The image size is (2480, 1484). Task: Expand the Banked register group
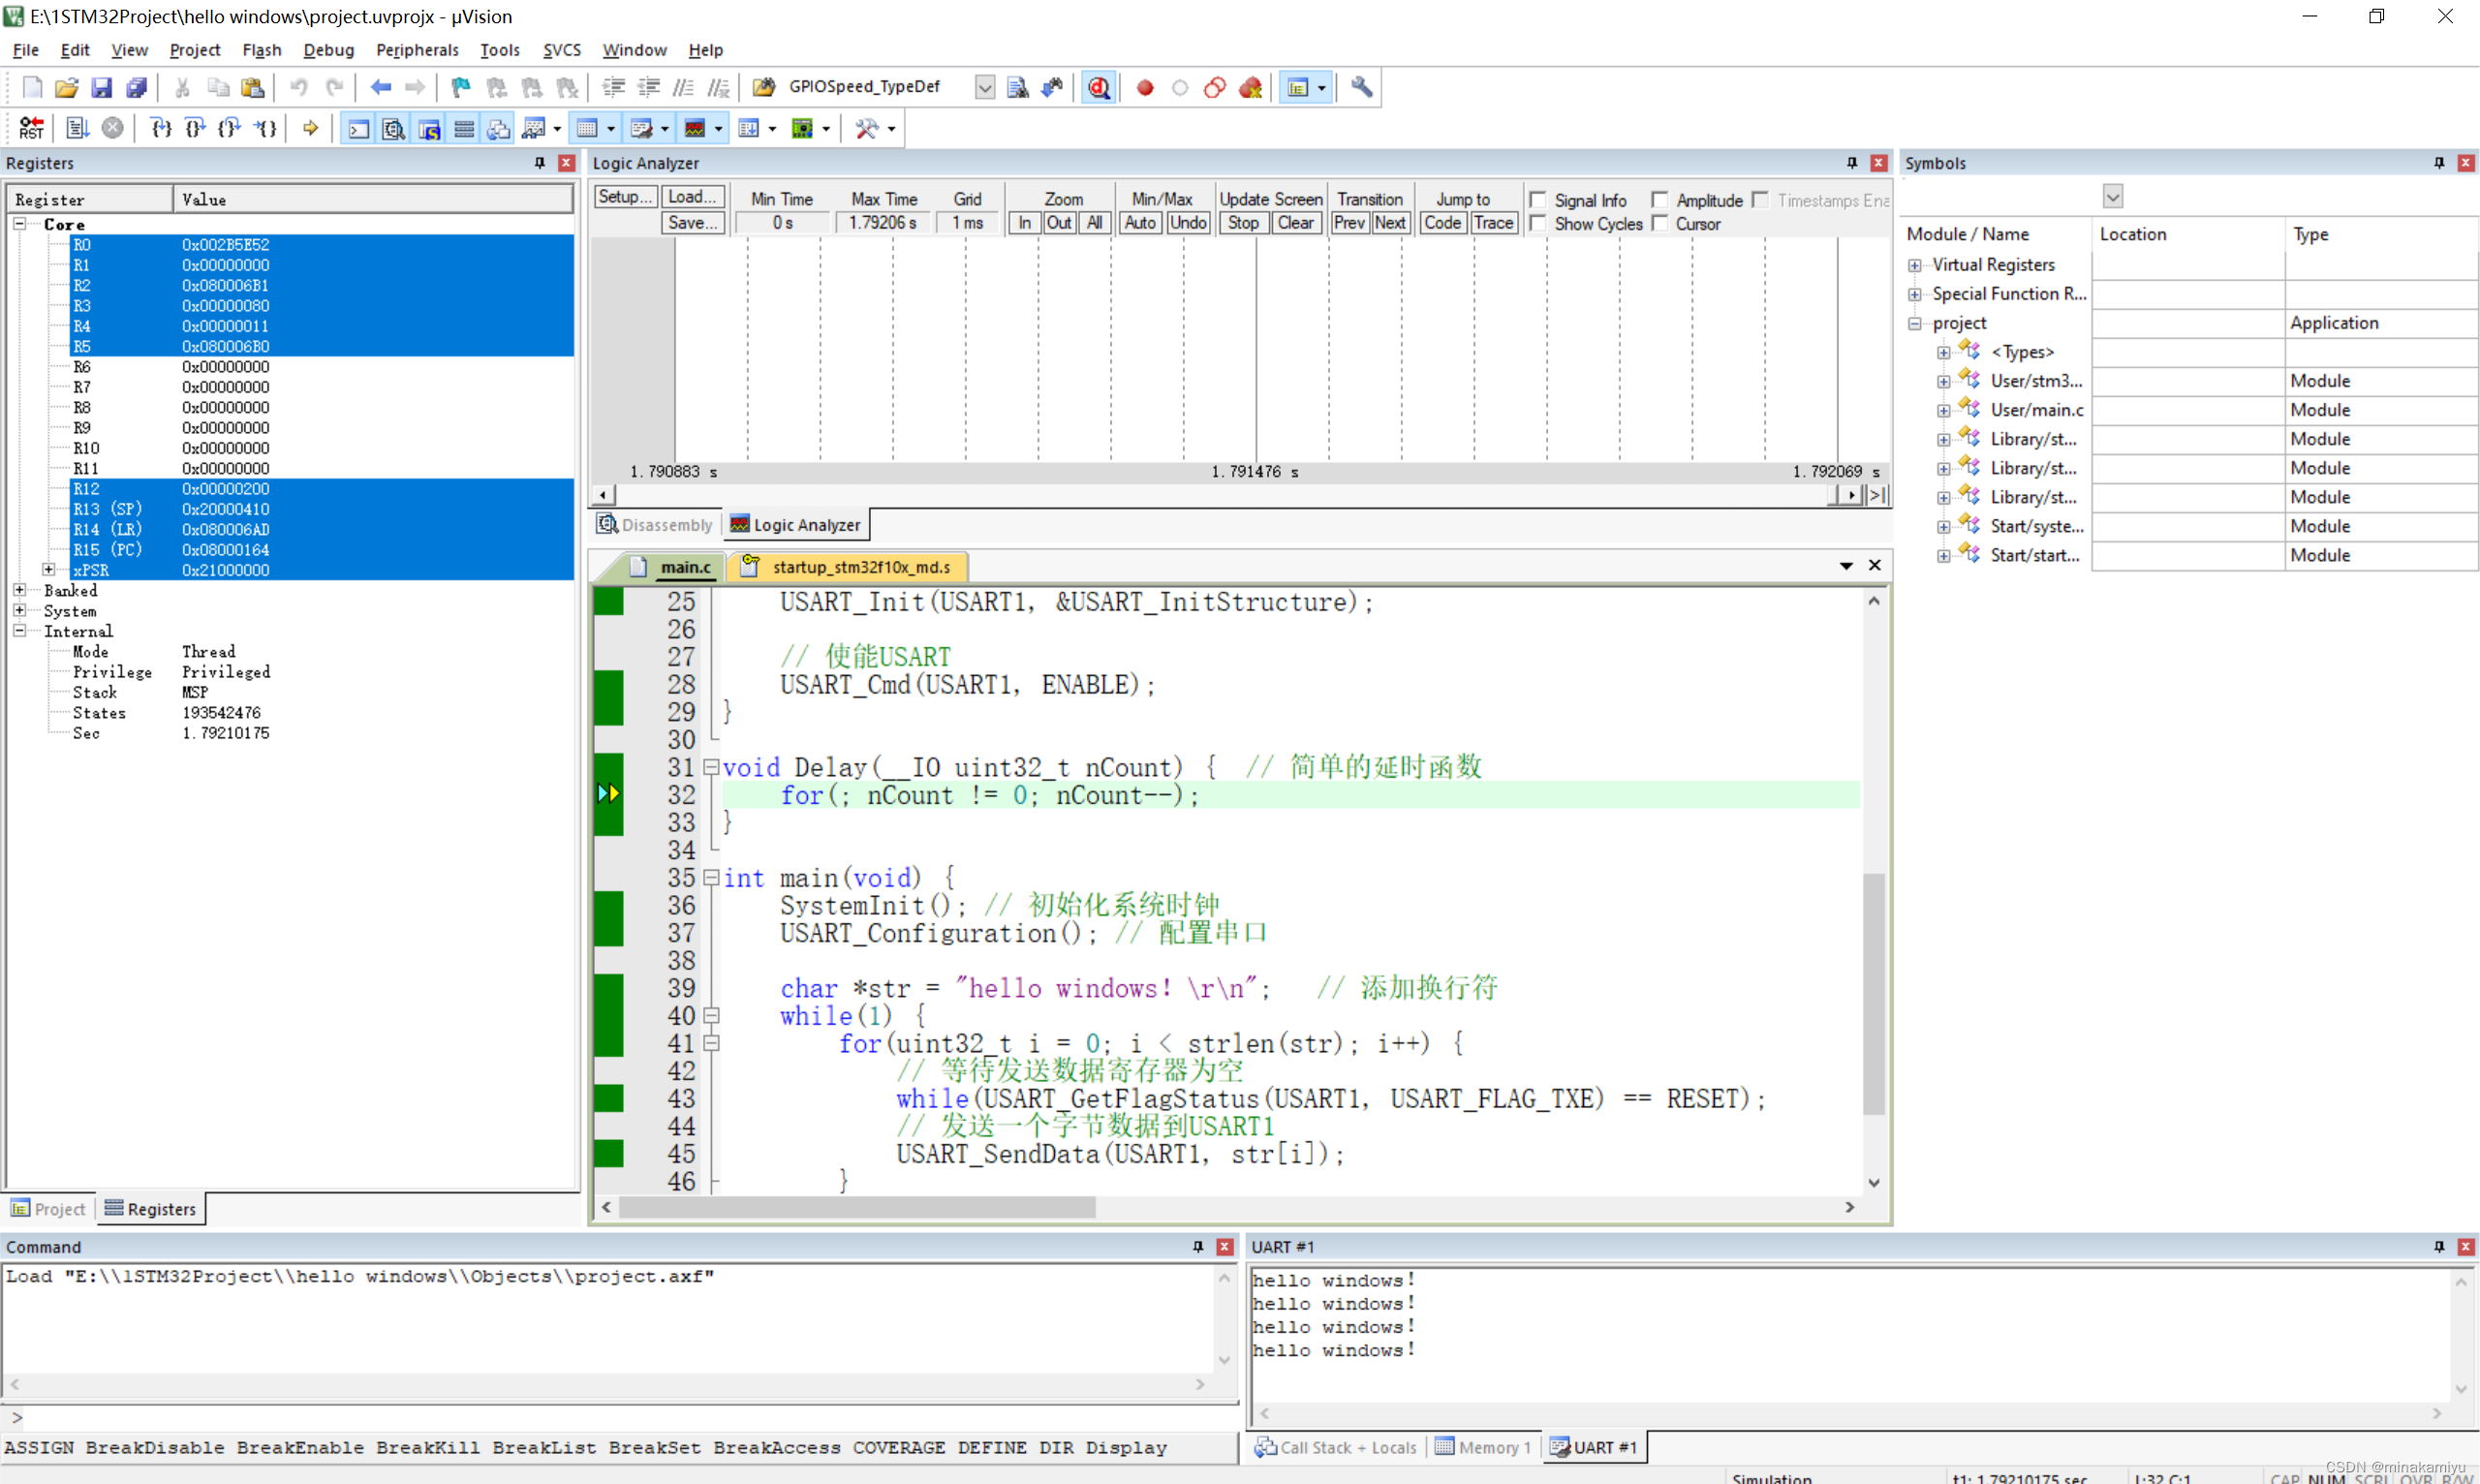point(19,590)
